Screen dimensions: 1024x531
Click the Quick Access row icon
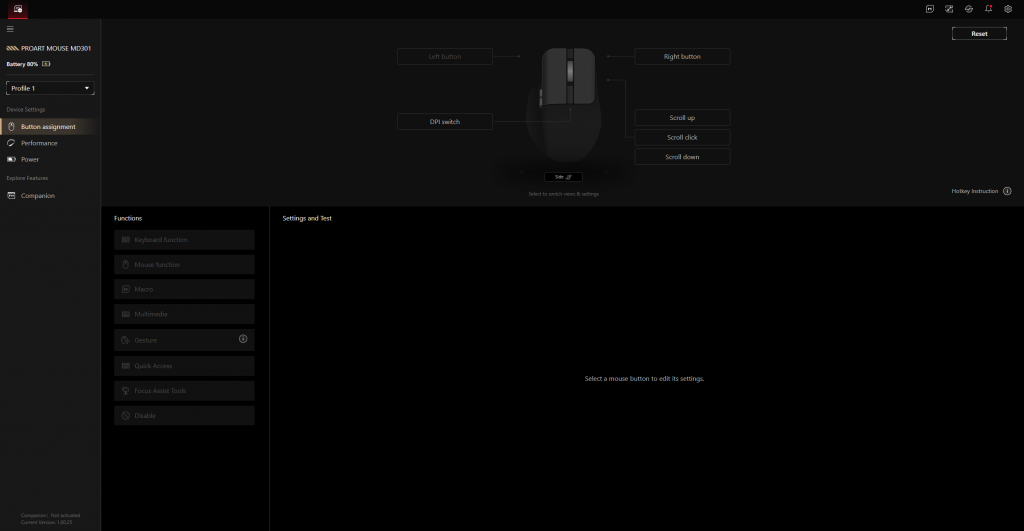coord(125,366)
